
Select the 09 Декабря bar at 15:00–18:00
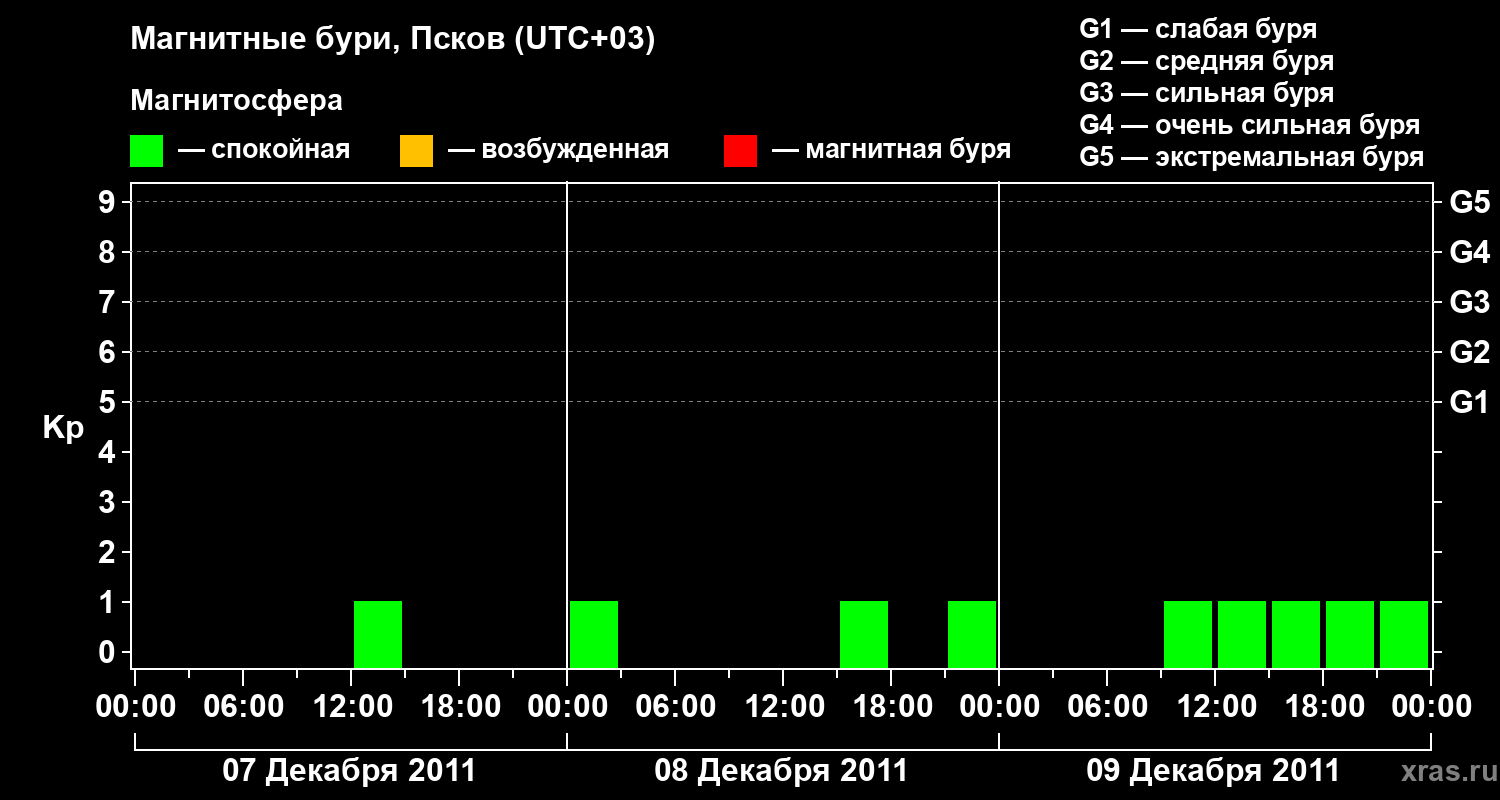tap(1296, 634)
